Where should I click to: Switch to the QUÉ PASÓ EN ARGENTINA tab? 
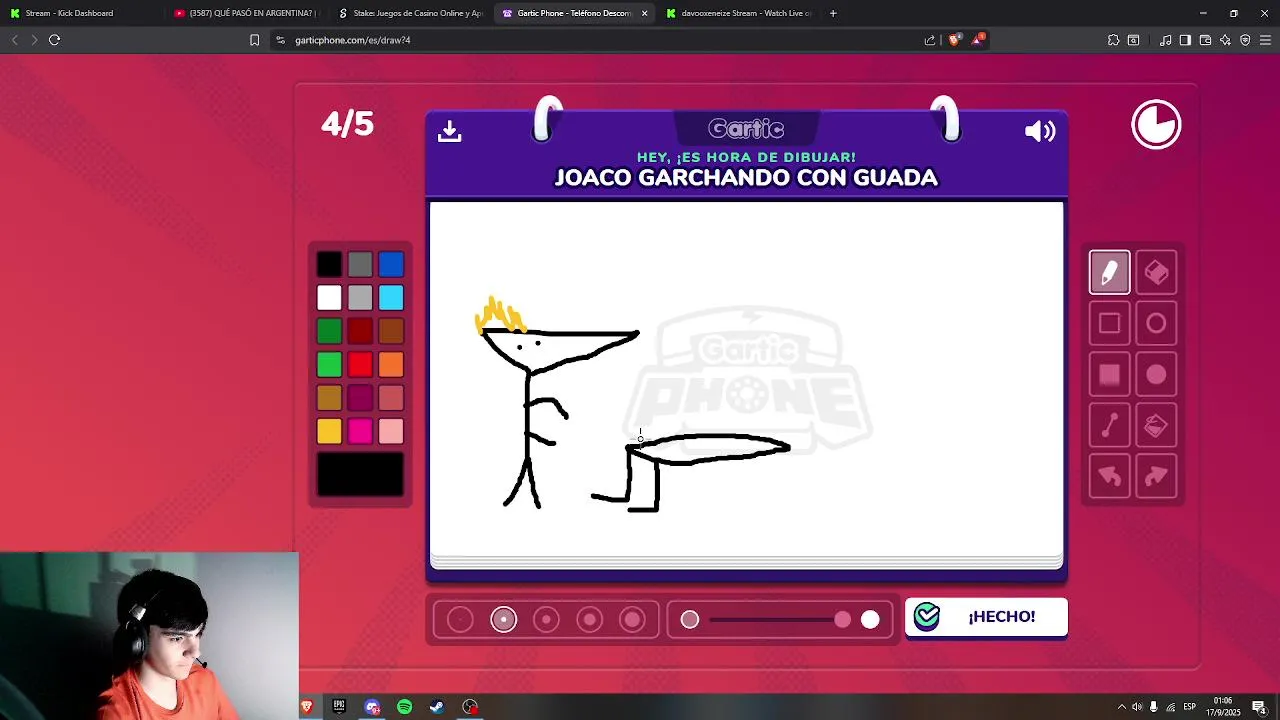click(x=245, y=13)
